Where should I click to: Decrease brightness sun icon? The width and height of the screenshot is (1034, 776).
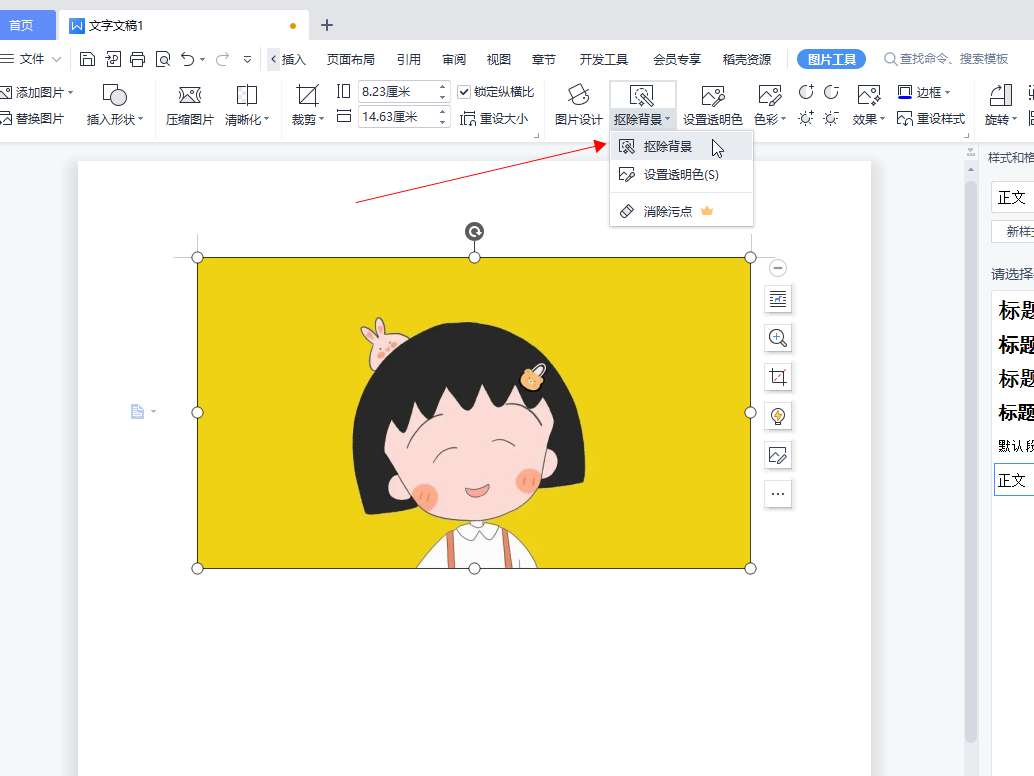click(831, 119)
